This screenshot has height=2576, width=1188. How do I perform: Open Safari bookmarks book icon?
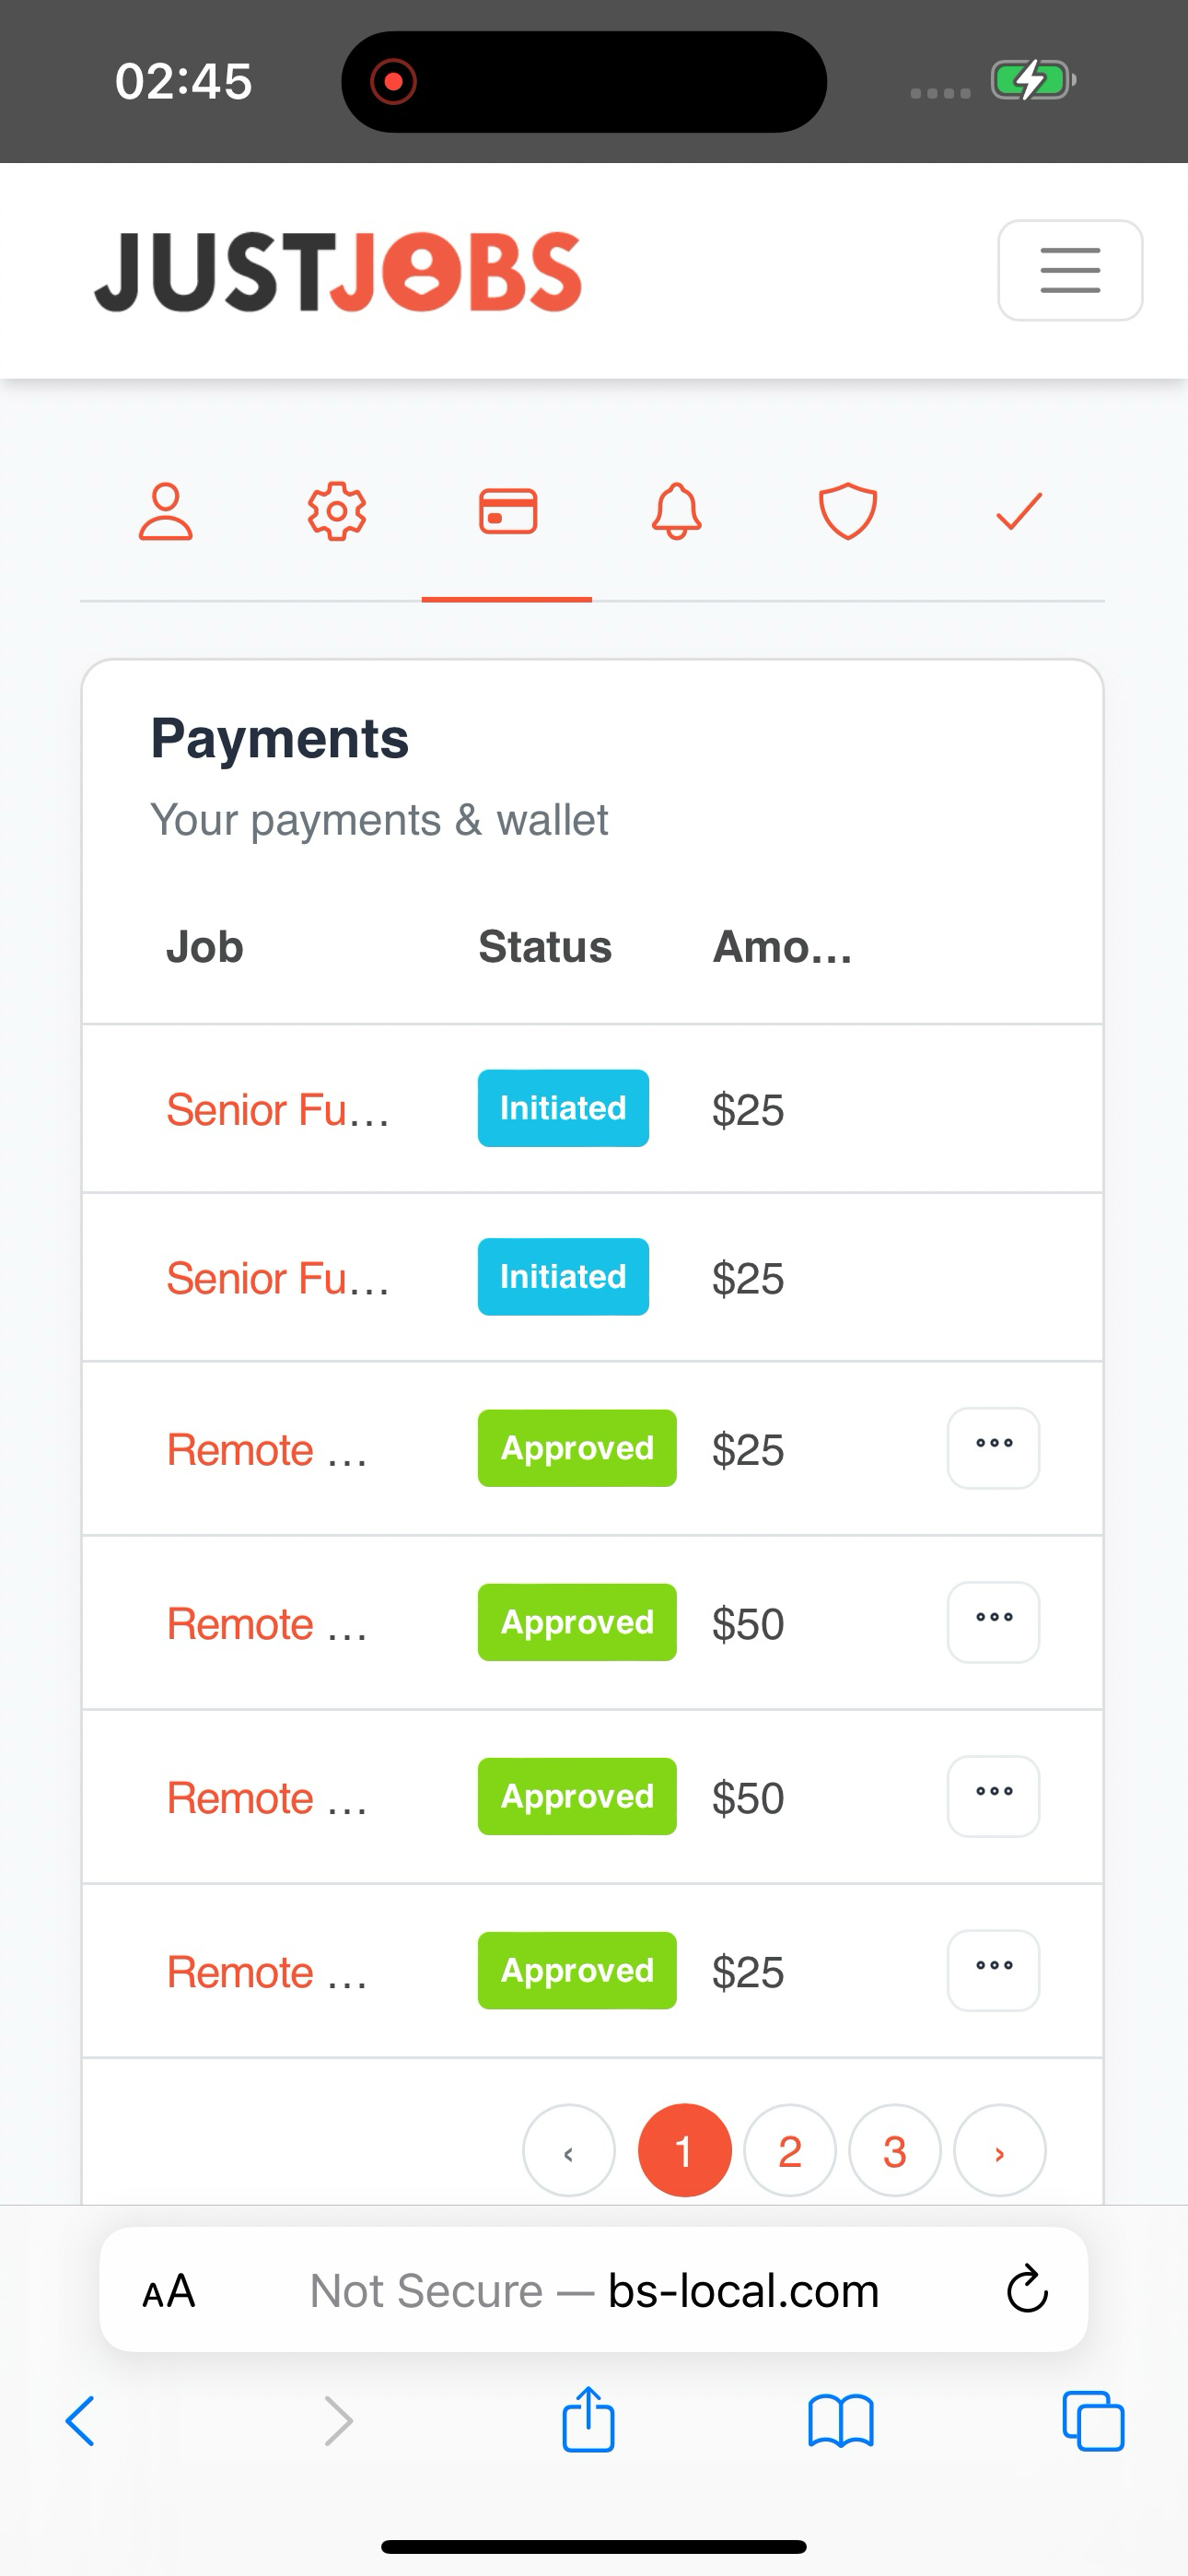(840, 2420)
